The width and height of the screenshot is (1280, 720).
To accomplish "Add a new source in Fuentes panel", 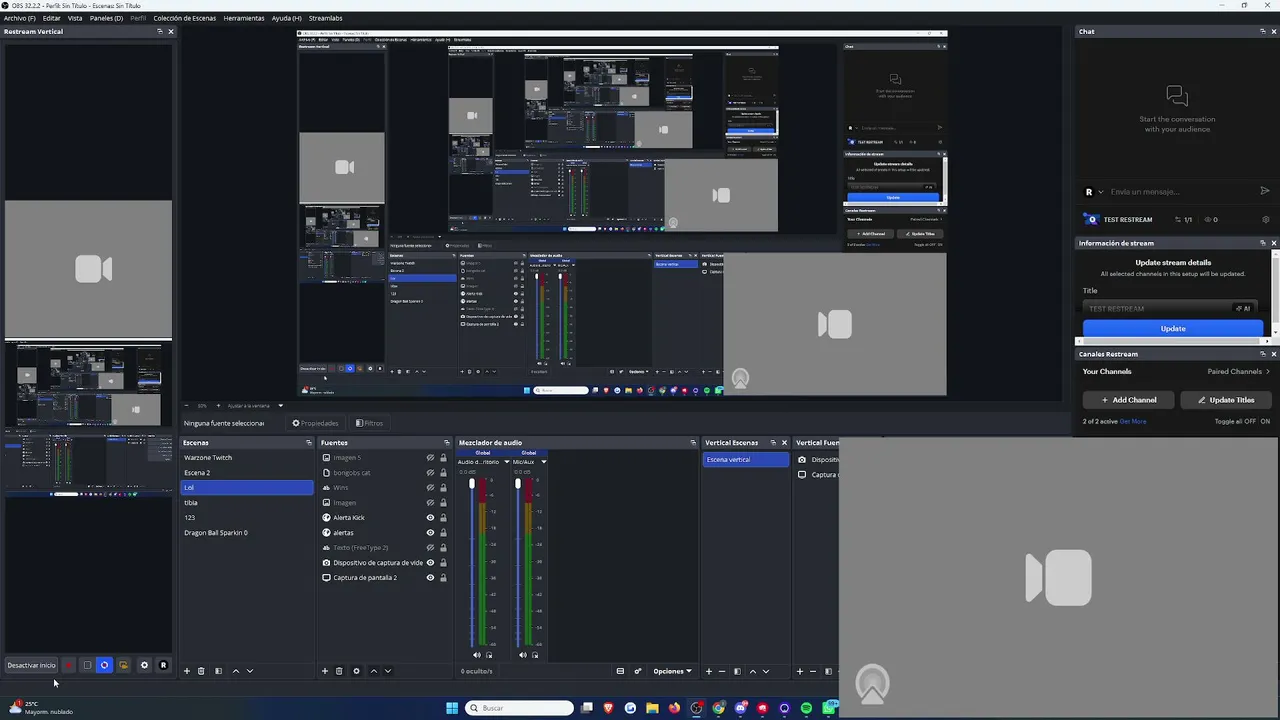I will click(325, 671).
